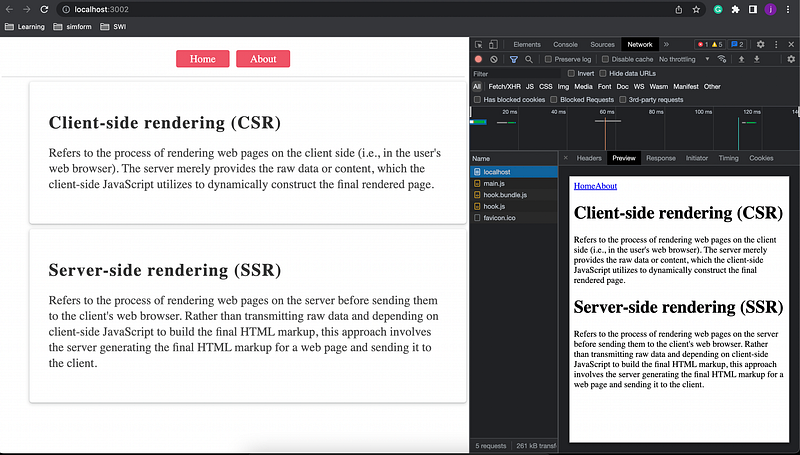Switch to the Console tab
800x455 pixels.
pos(565,44)
